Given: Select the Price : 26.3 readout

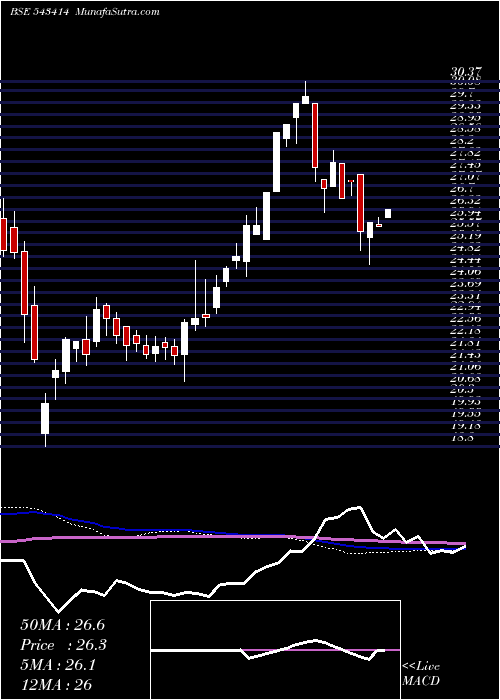Looking at the screenshot, I should point(62,644).
